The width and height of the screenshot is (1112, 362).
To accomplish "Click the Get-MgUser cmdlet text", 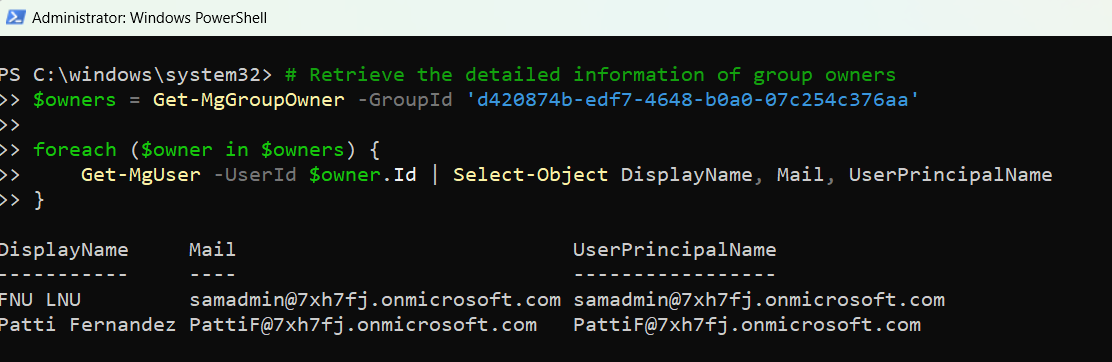I will coord(140,175).
